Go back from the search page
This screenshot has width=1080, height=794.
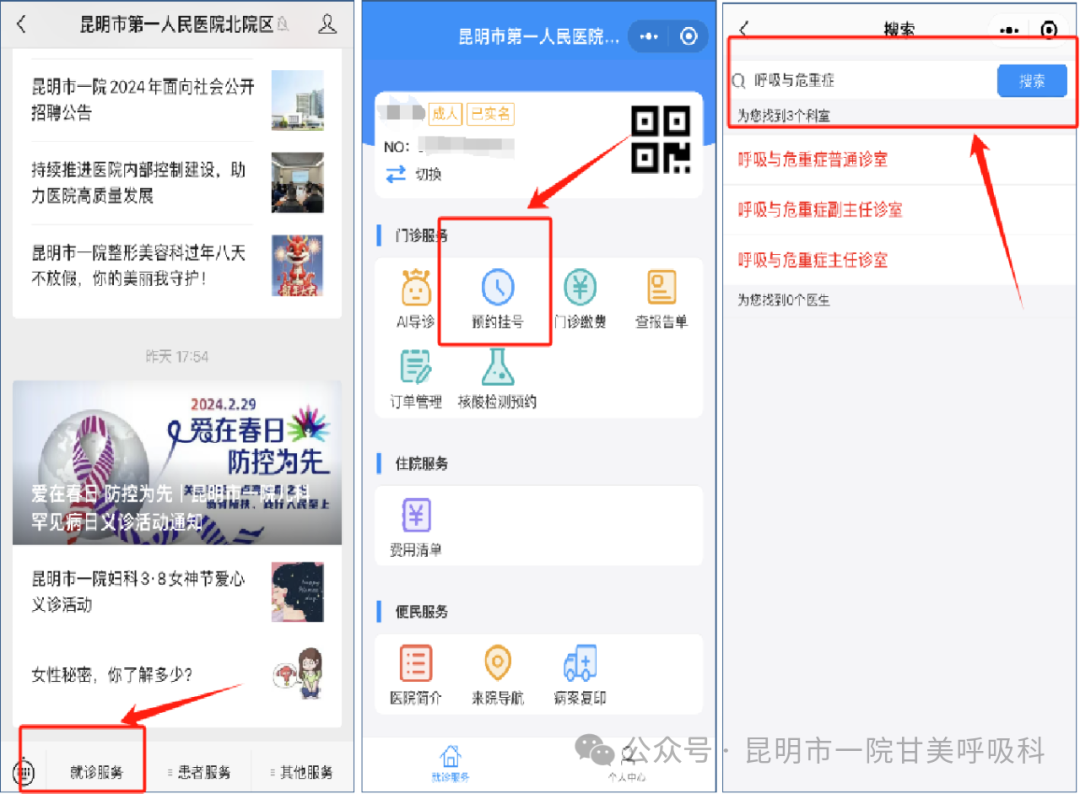tap(743, 29)
